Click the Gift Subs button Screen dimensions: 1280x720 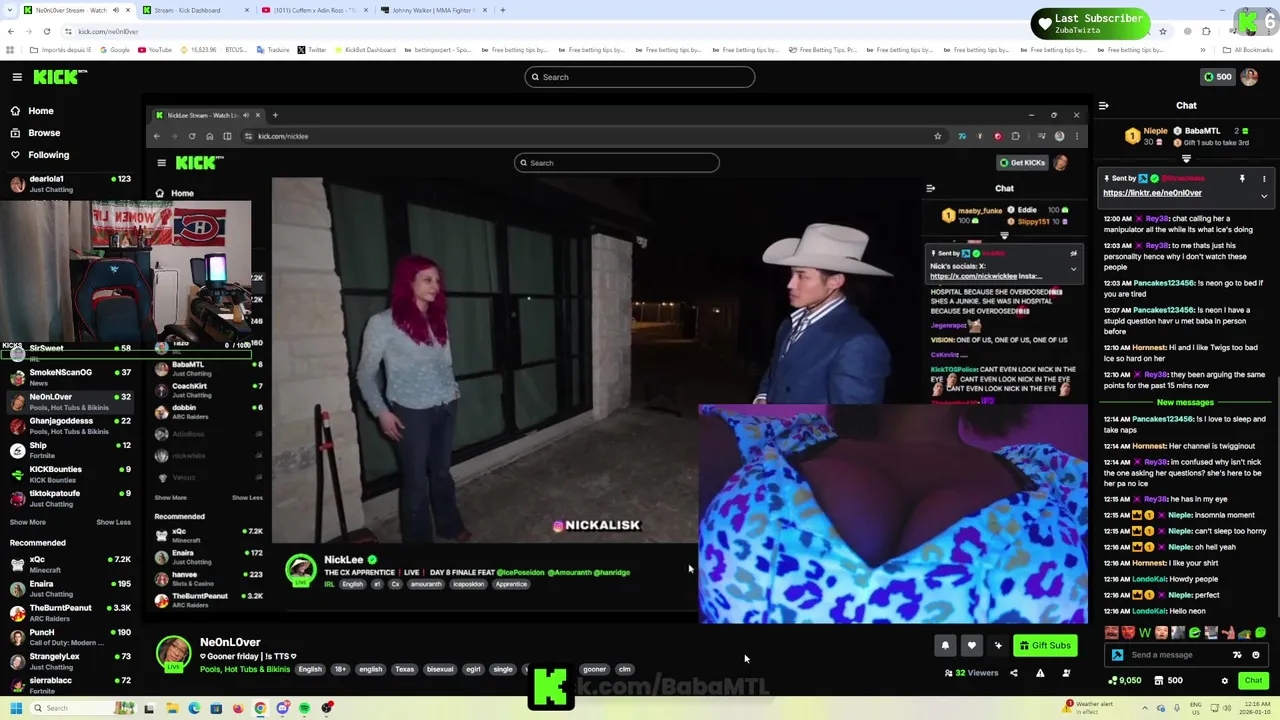pyautogui.click(x=1045, y=646)
